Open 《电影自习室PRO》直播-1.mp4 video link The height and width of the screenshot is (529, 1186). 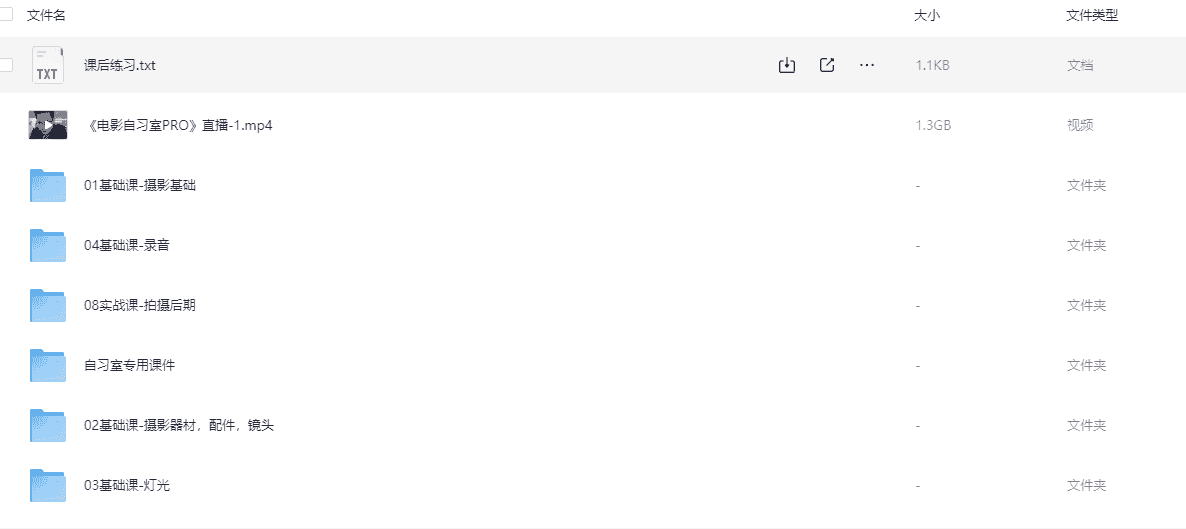(180, 126)
